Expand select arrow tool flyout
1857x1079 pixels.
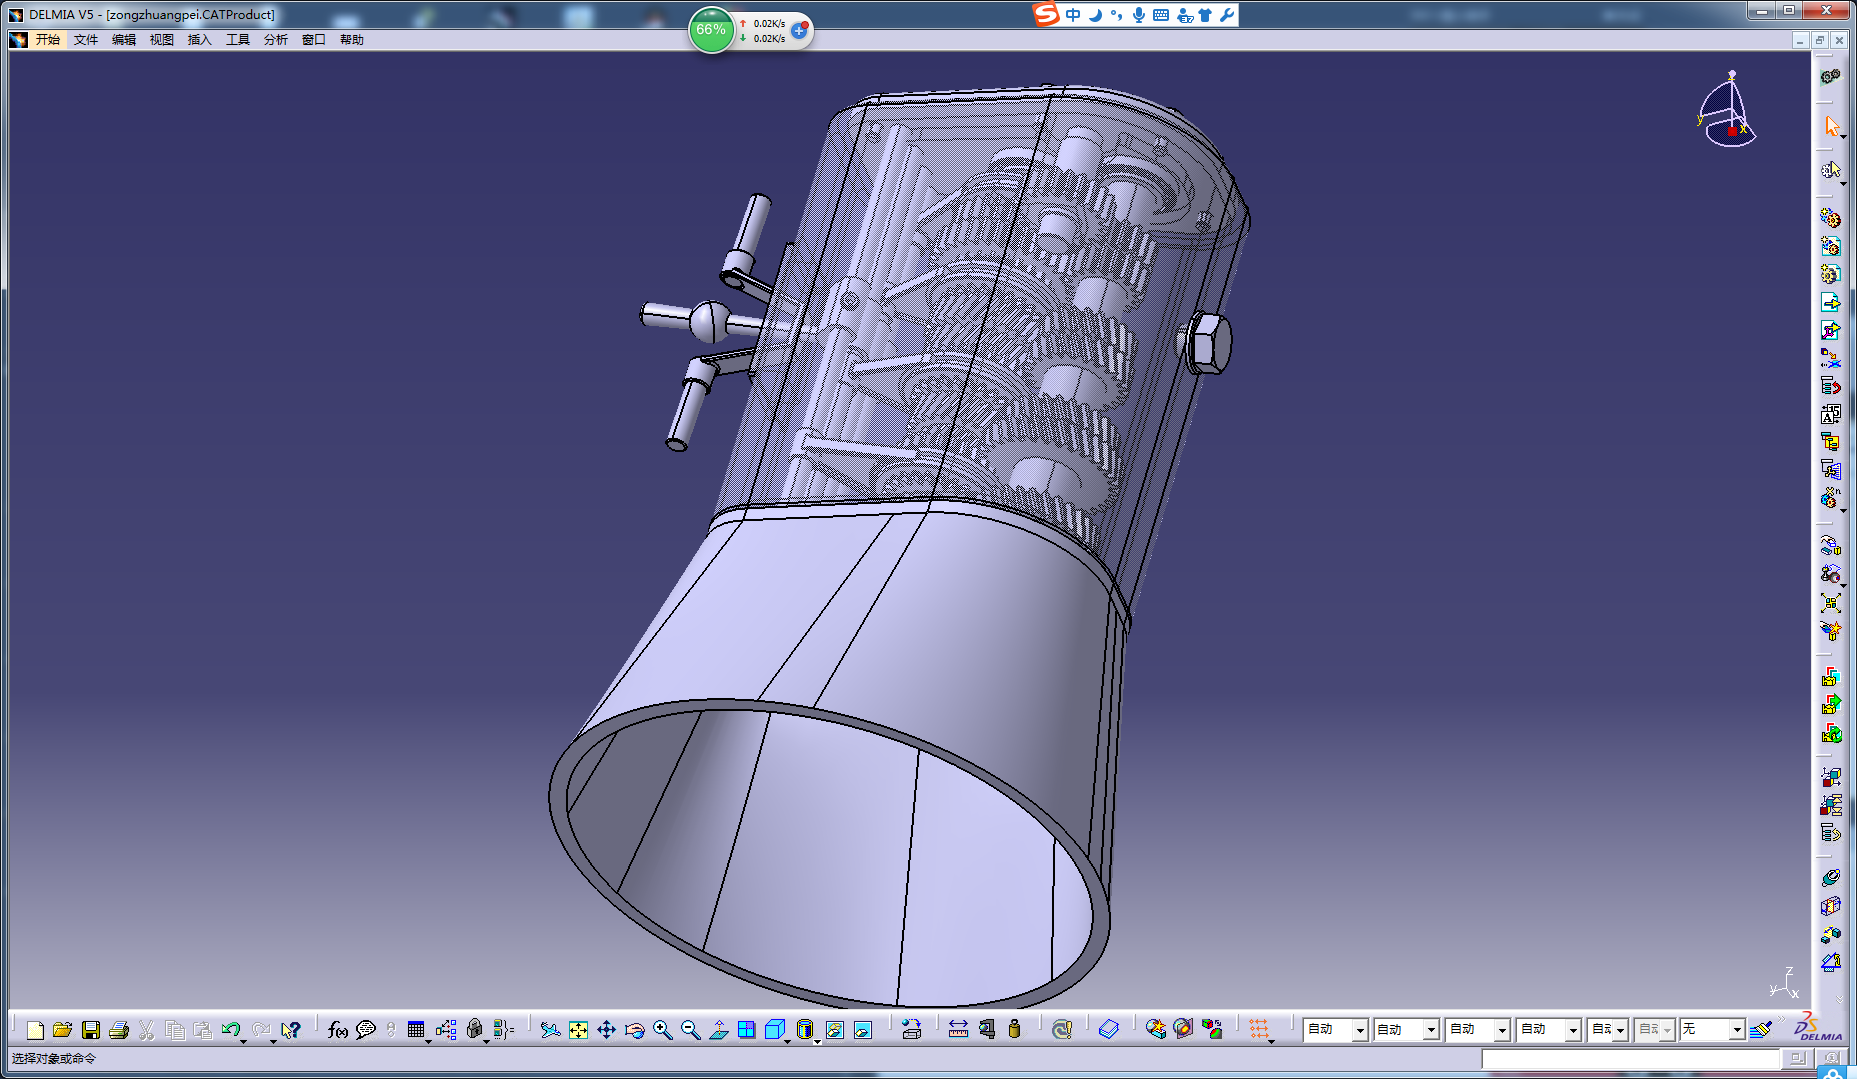[1843, 137]
